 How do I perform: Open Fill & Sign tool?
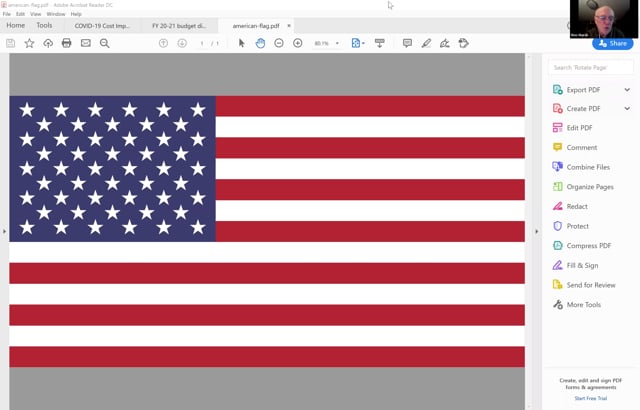coord(575,265)
